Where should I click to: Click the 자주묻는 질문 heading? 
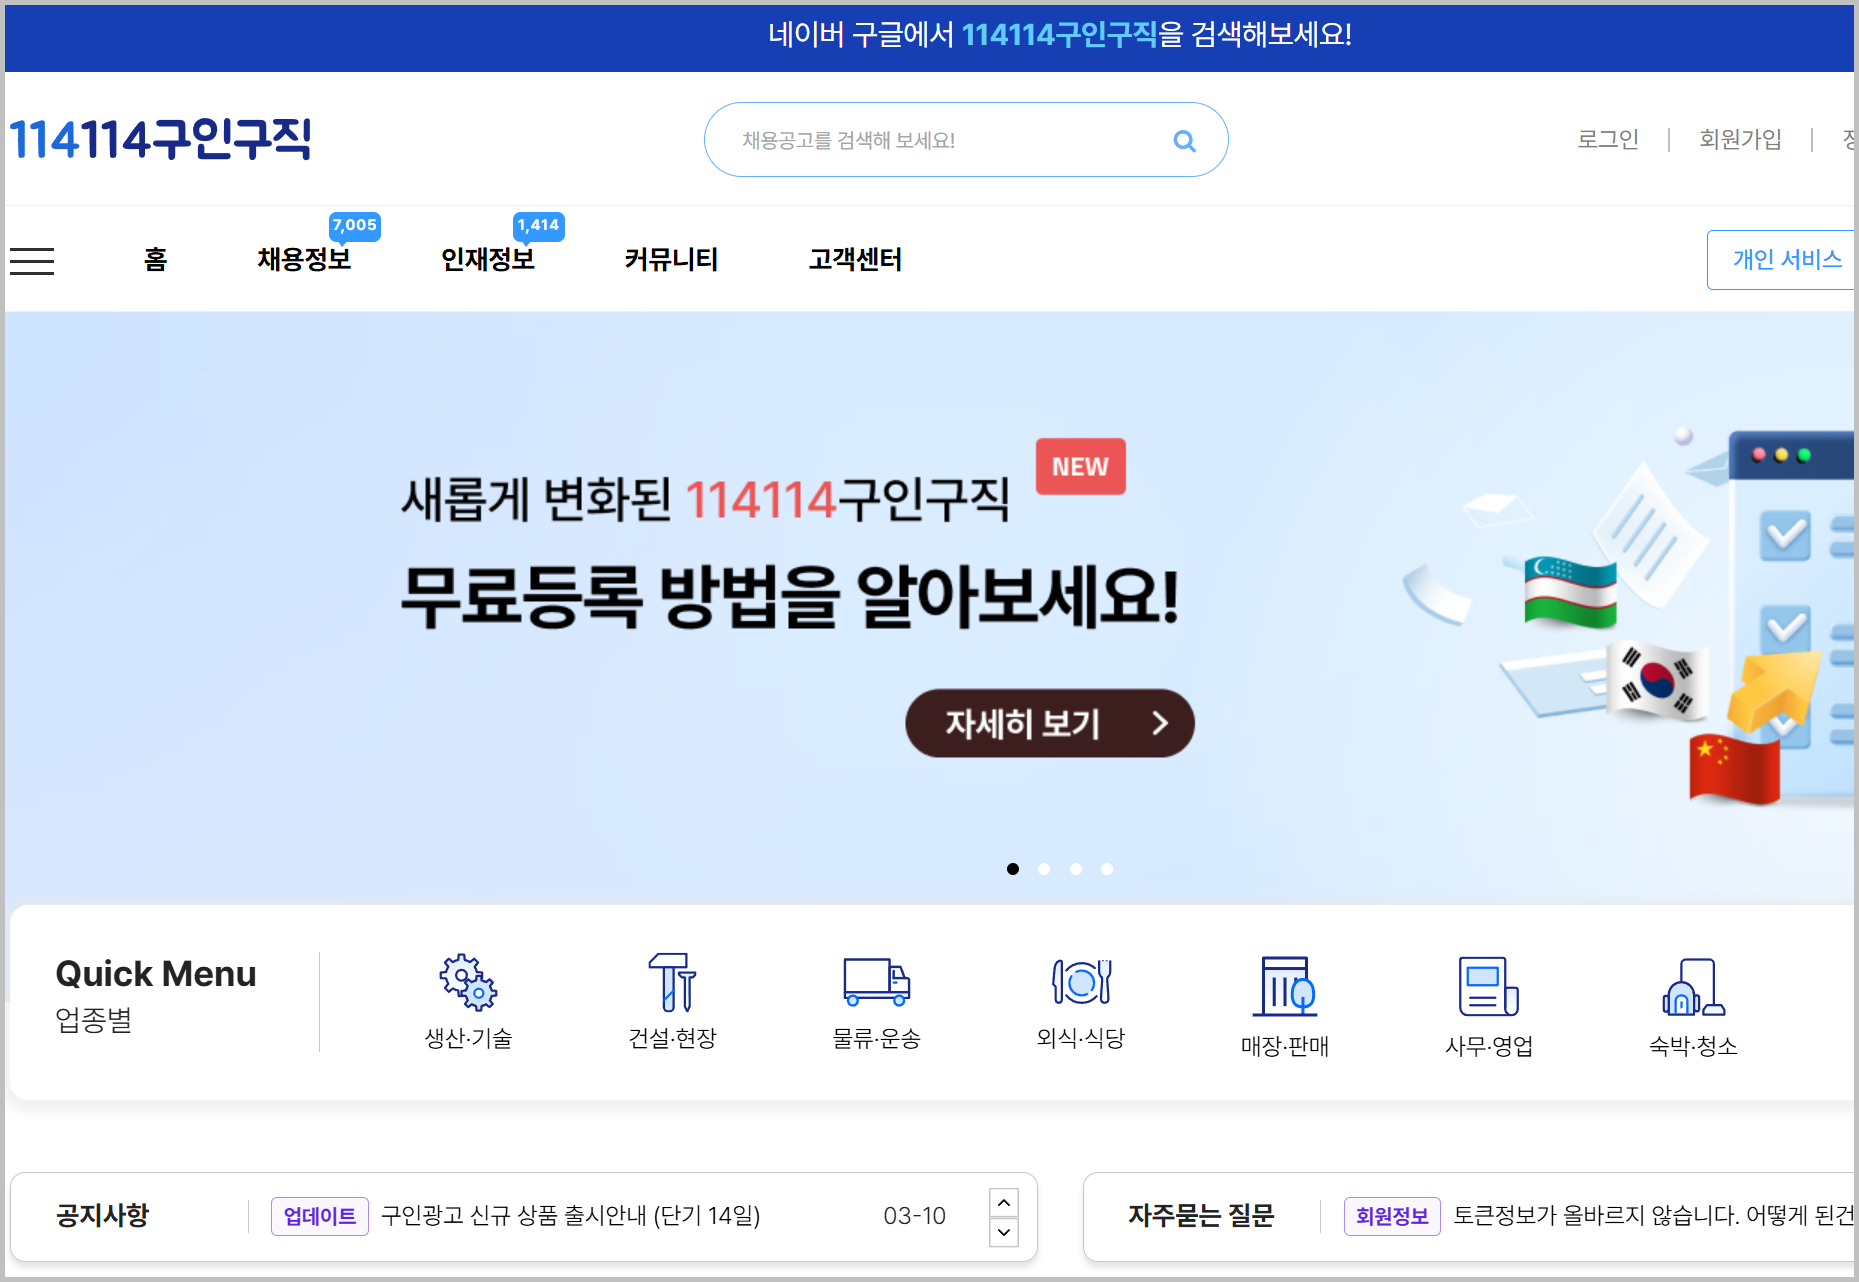coord(1201,1215)
